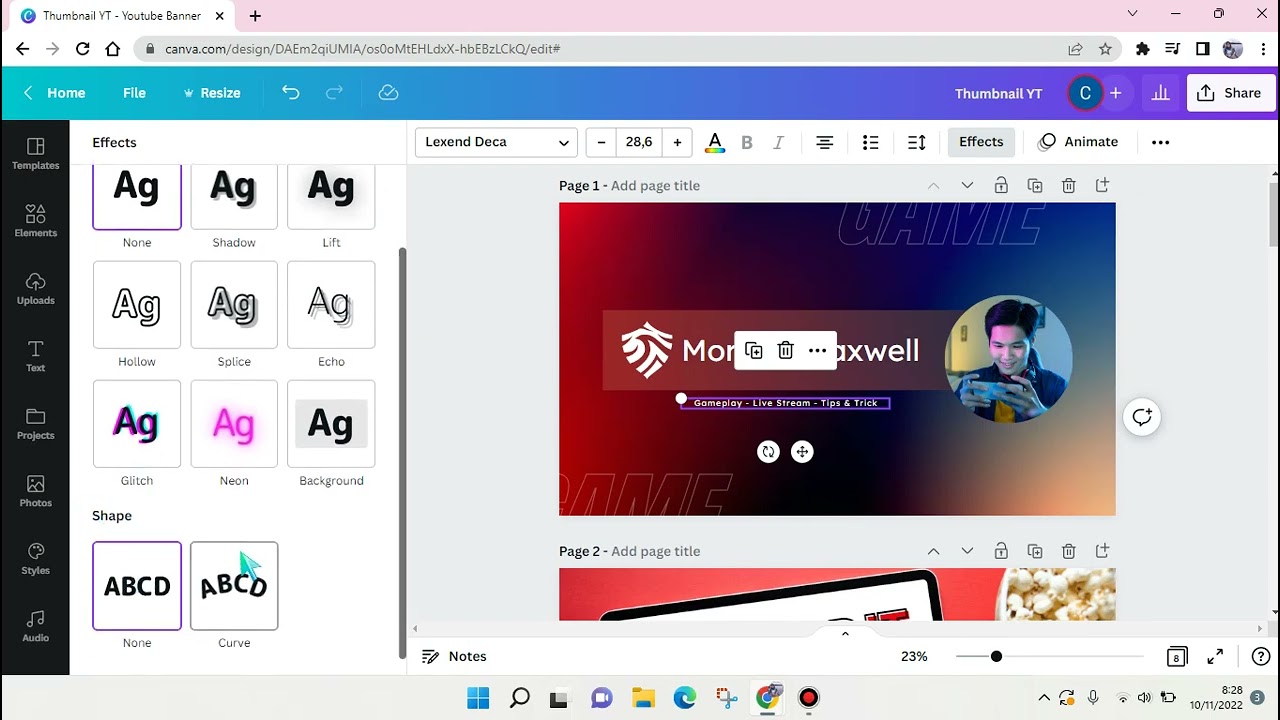Move Page 2 down with chevron
This screenshot has height=720, width=1280.
coord(967,551)
